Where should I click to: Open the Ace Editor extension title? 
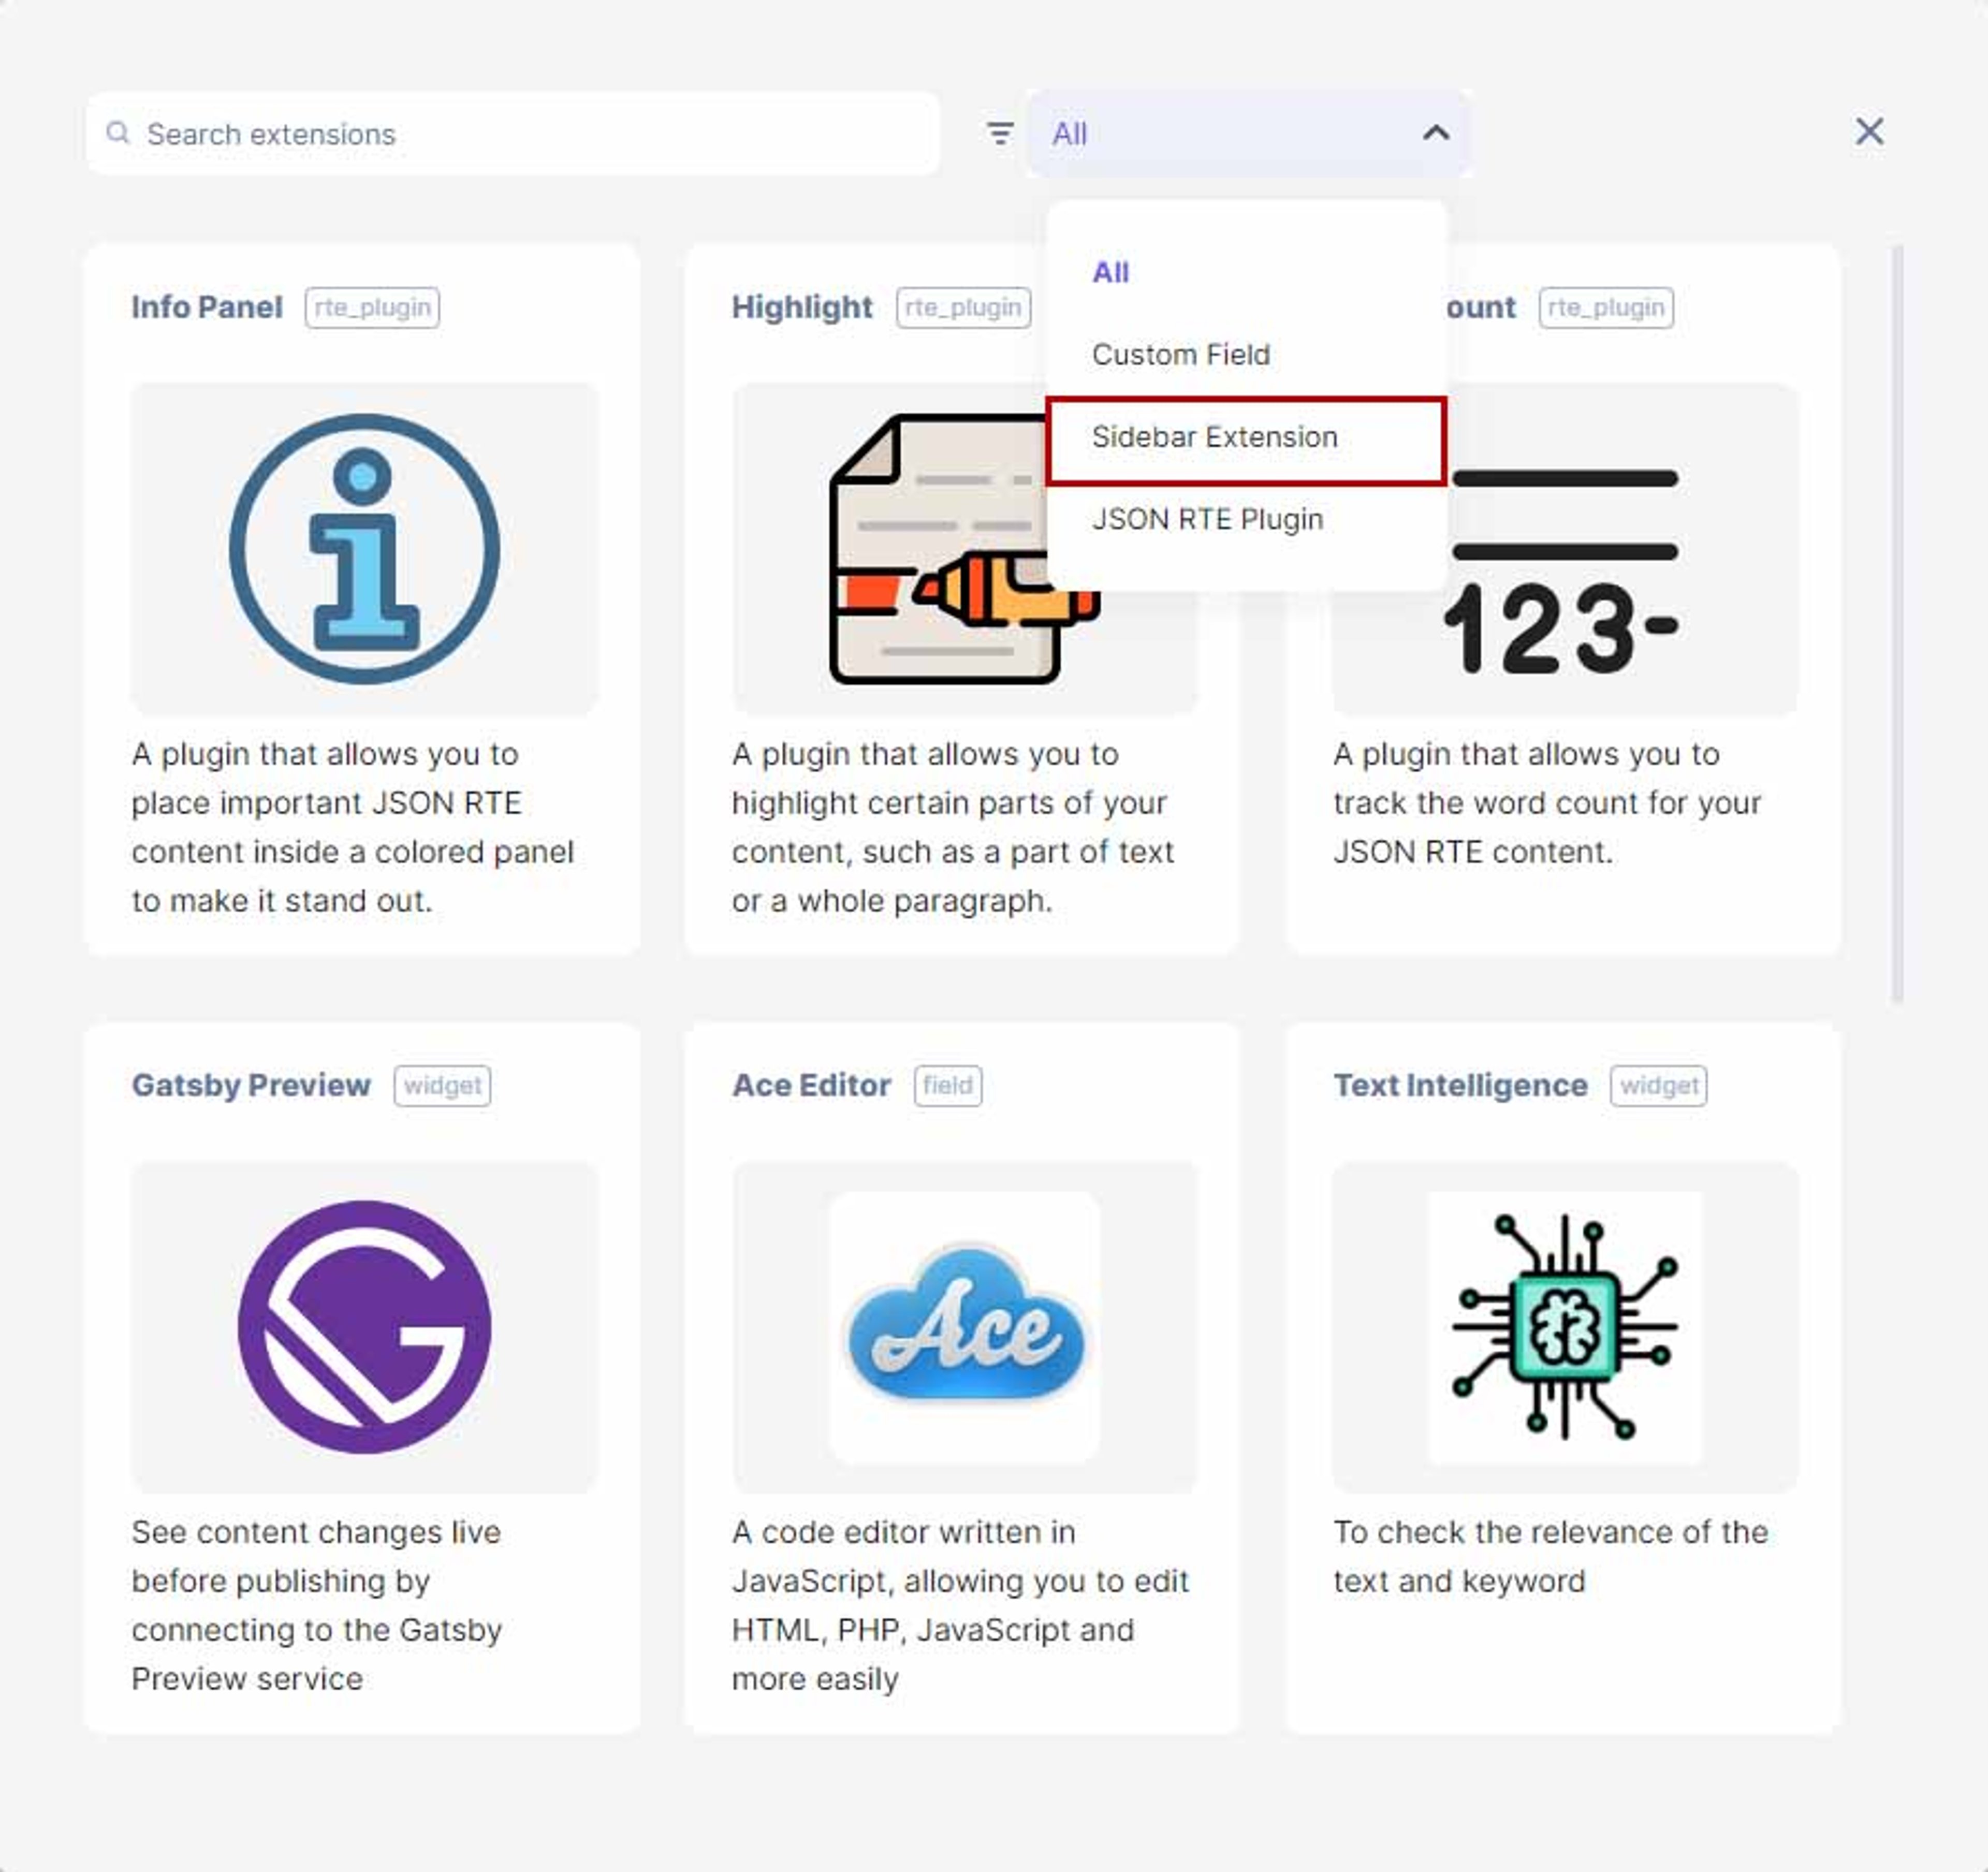pyautogui.click(x=811, y=1085)
